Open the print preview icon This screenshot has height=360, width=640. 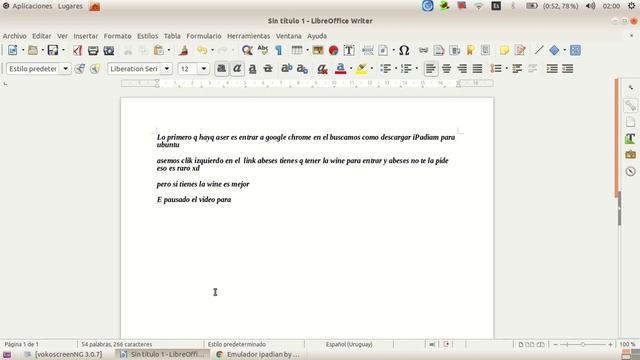point(109,50)
